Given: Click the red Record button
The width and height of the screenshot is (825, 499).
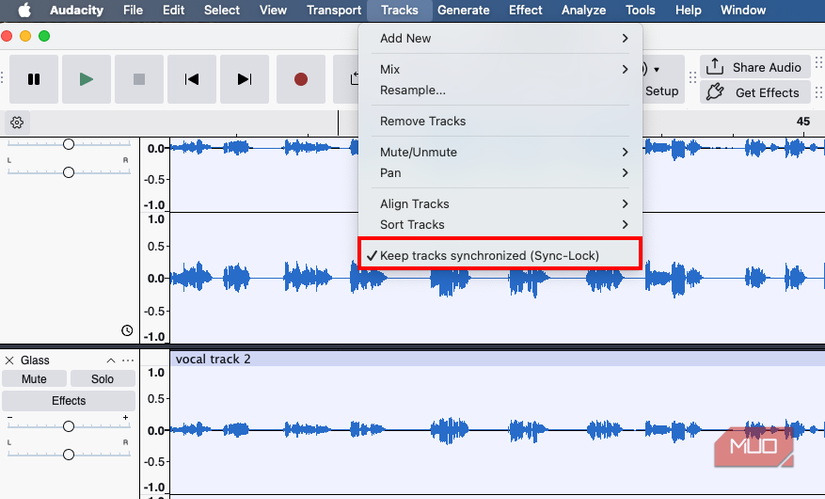Looking at the screenshot, I should click(x=301, y=79).
